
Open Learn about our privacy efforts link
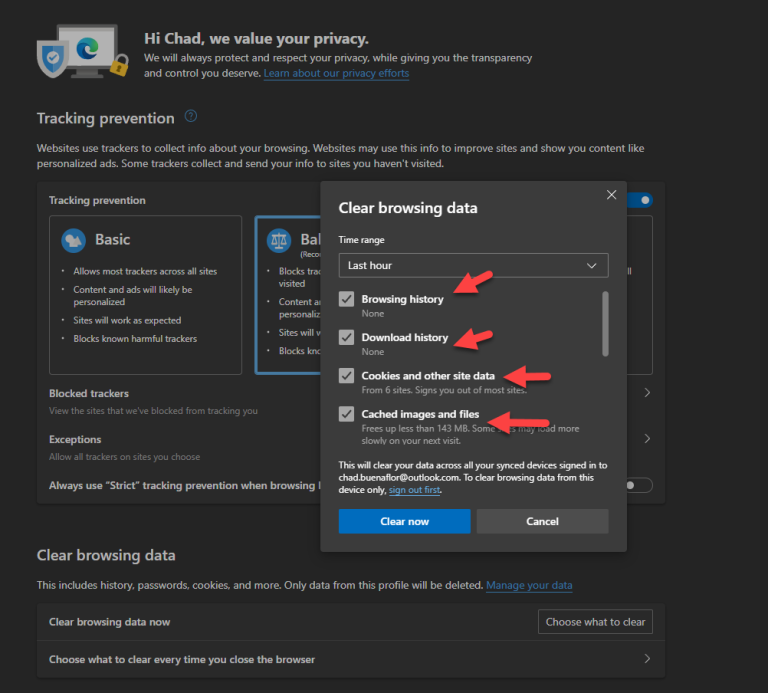pos(336,73)
